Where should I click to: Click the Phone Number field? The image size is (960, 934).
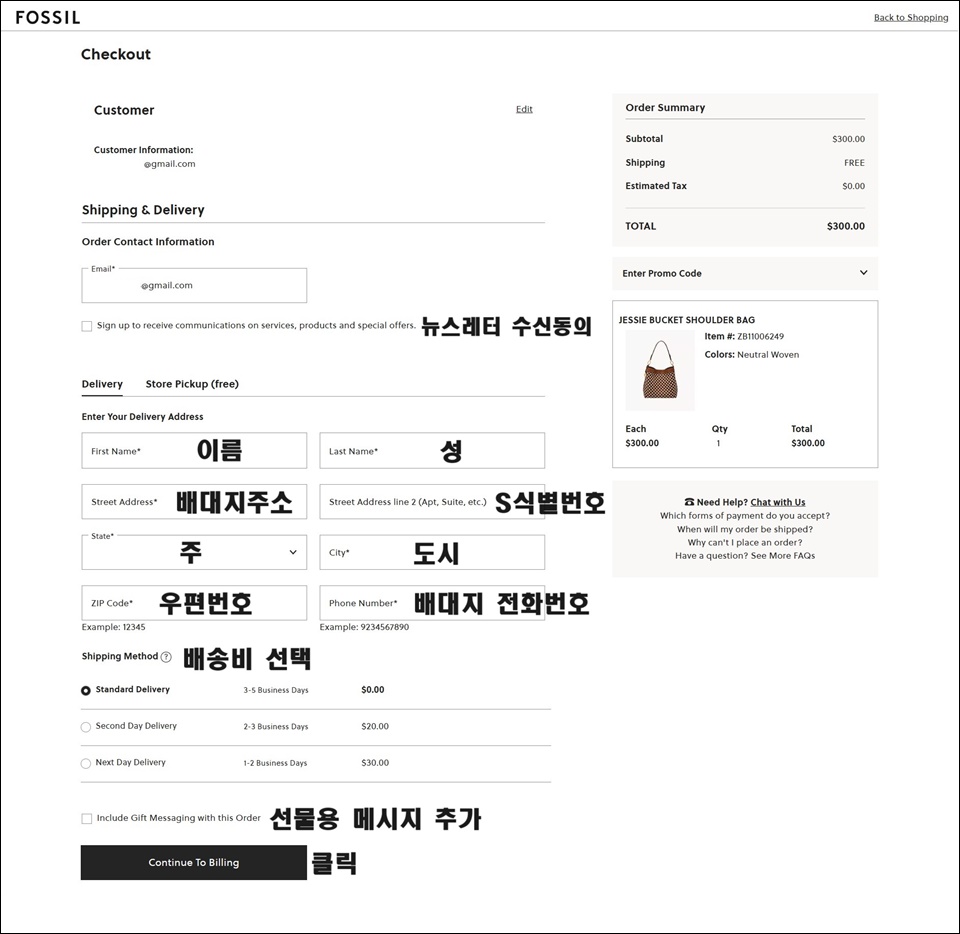pyautogui.click(x=432, y=603)
